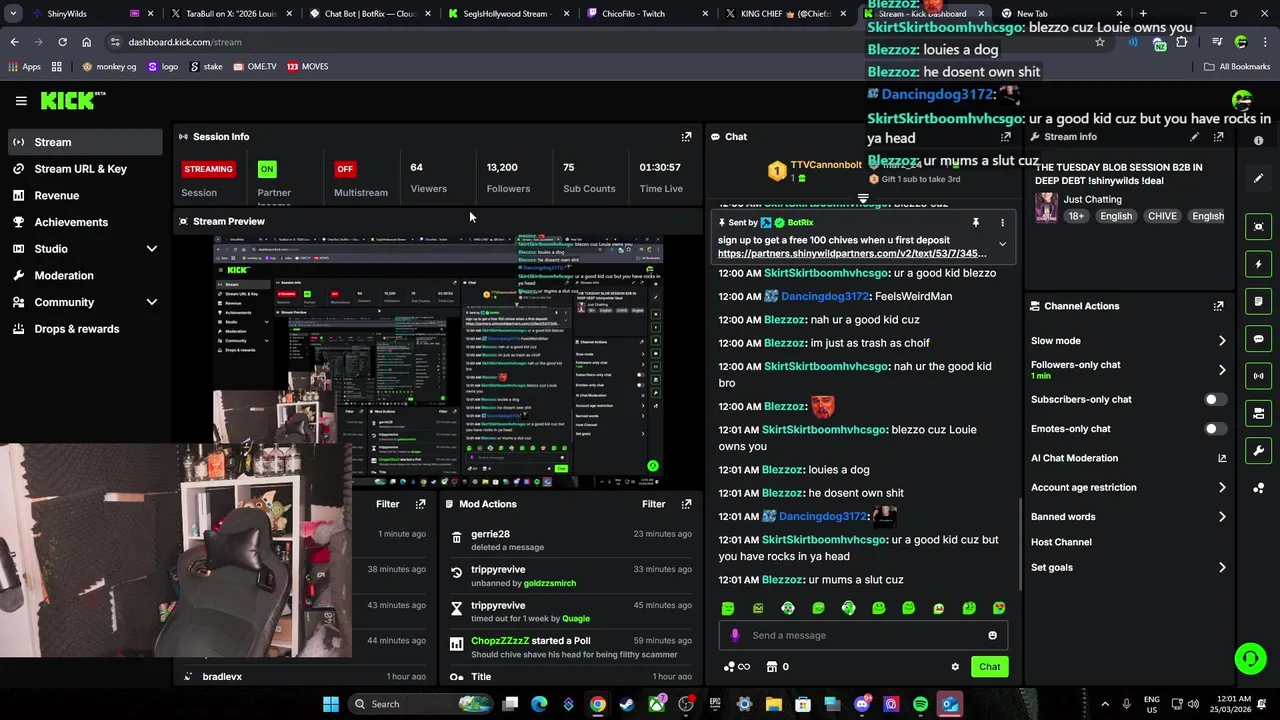1280x720 pixels.
Task: Click the Just Chatting category thumbnail
Action: 1046,207
